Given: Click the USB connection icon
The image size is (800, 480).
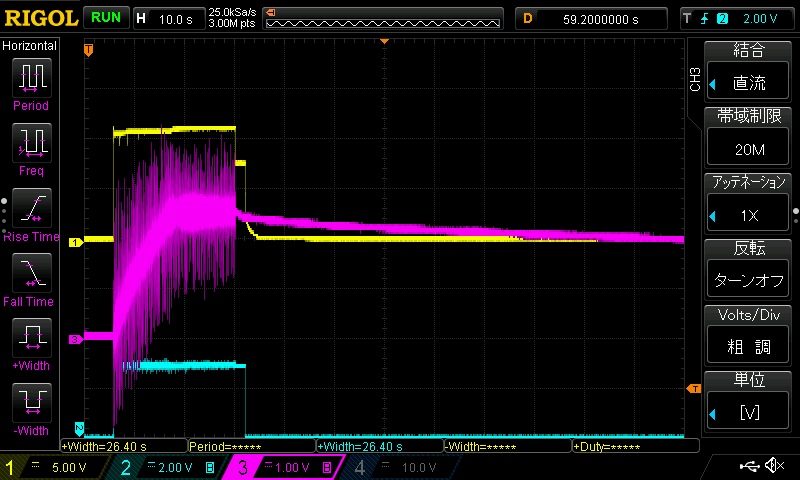Looking at the screenshot, I should coord(749,465).
